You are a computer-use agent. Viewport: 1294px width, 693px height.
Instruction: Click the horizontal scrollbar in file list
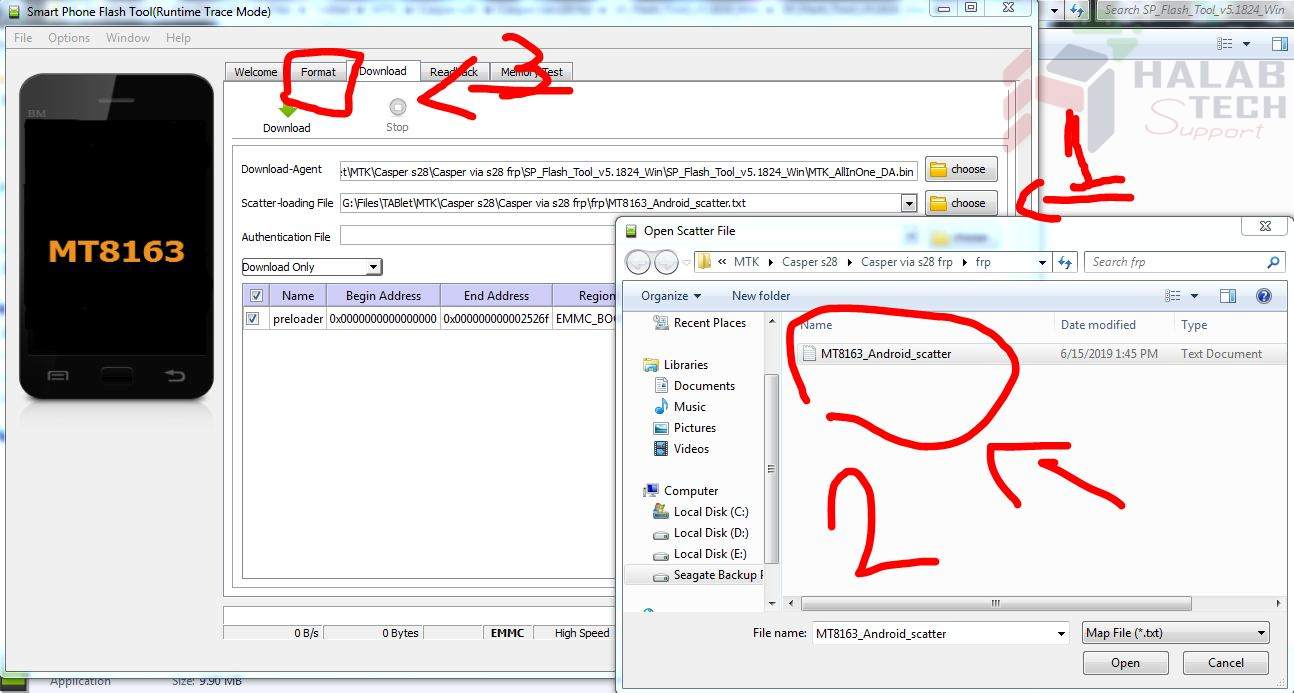coord(996,604)
